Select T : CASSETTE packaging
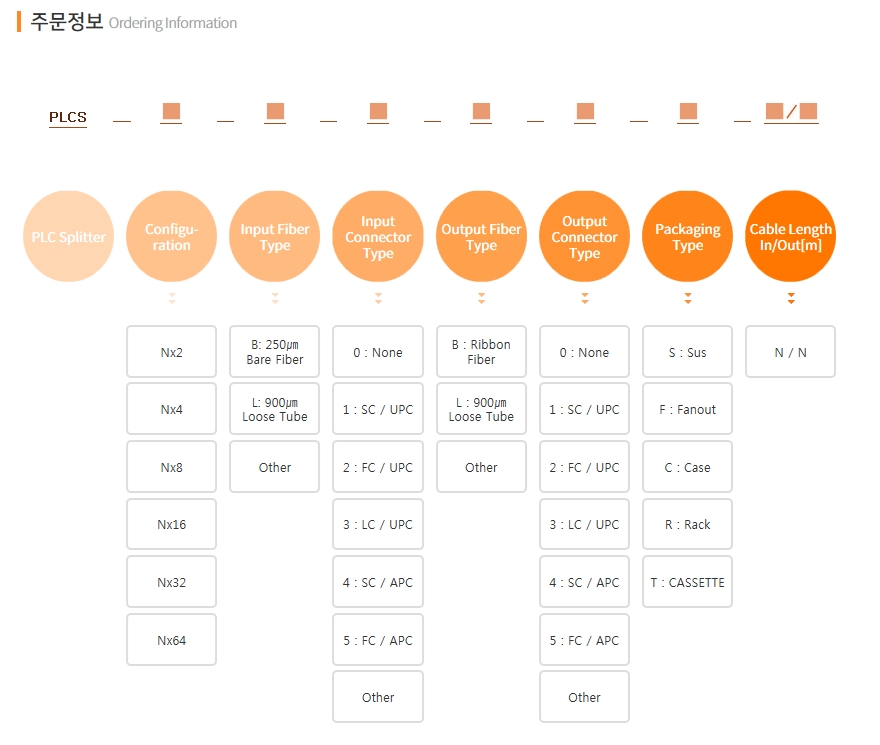 click(688, 582)
